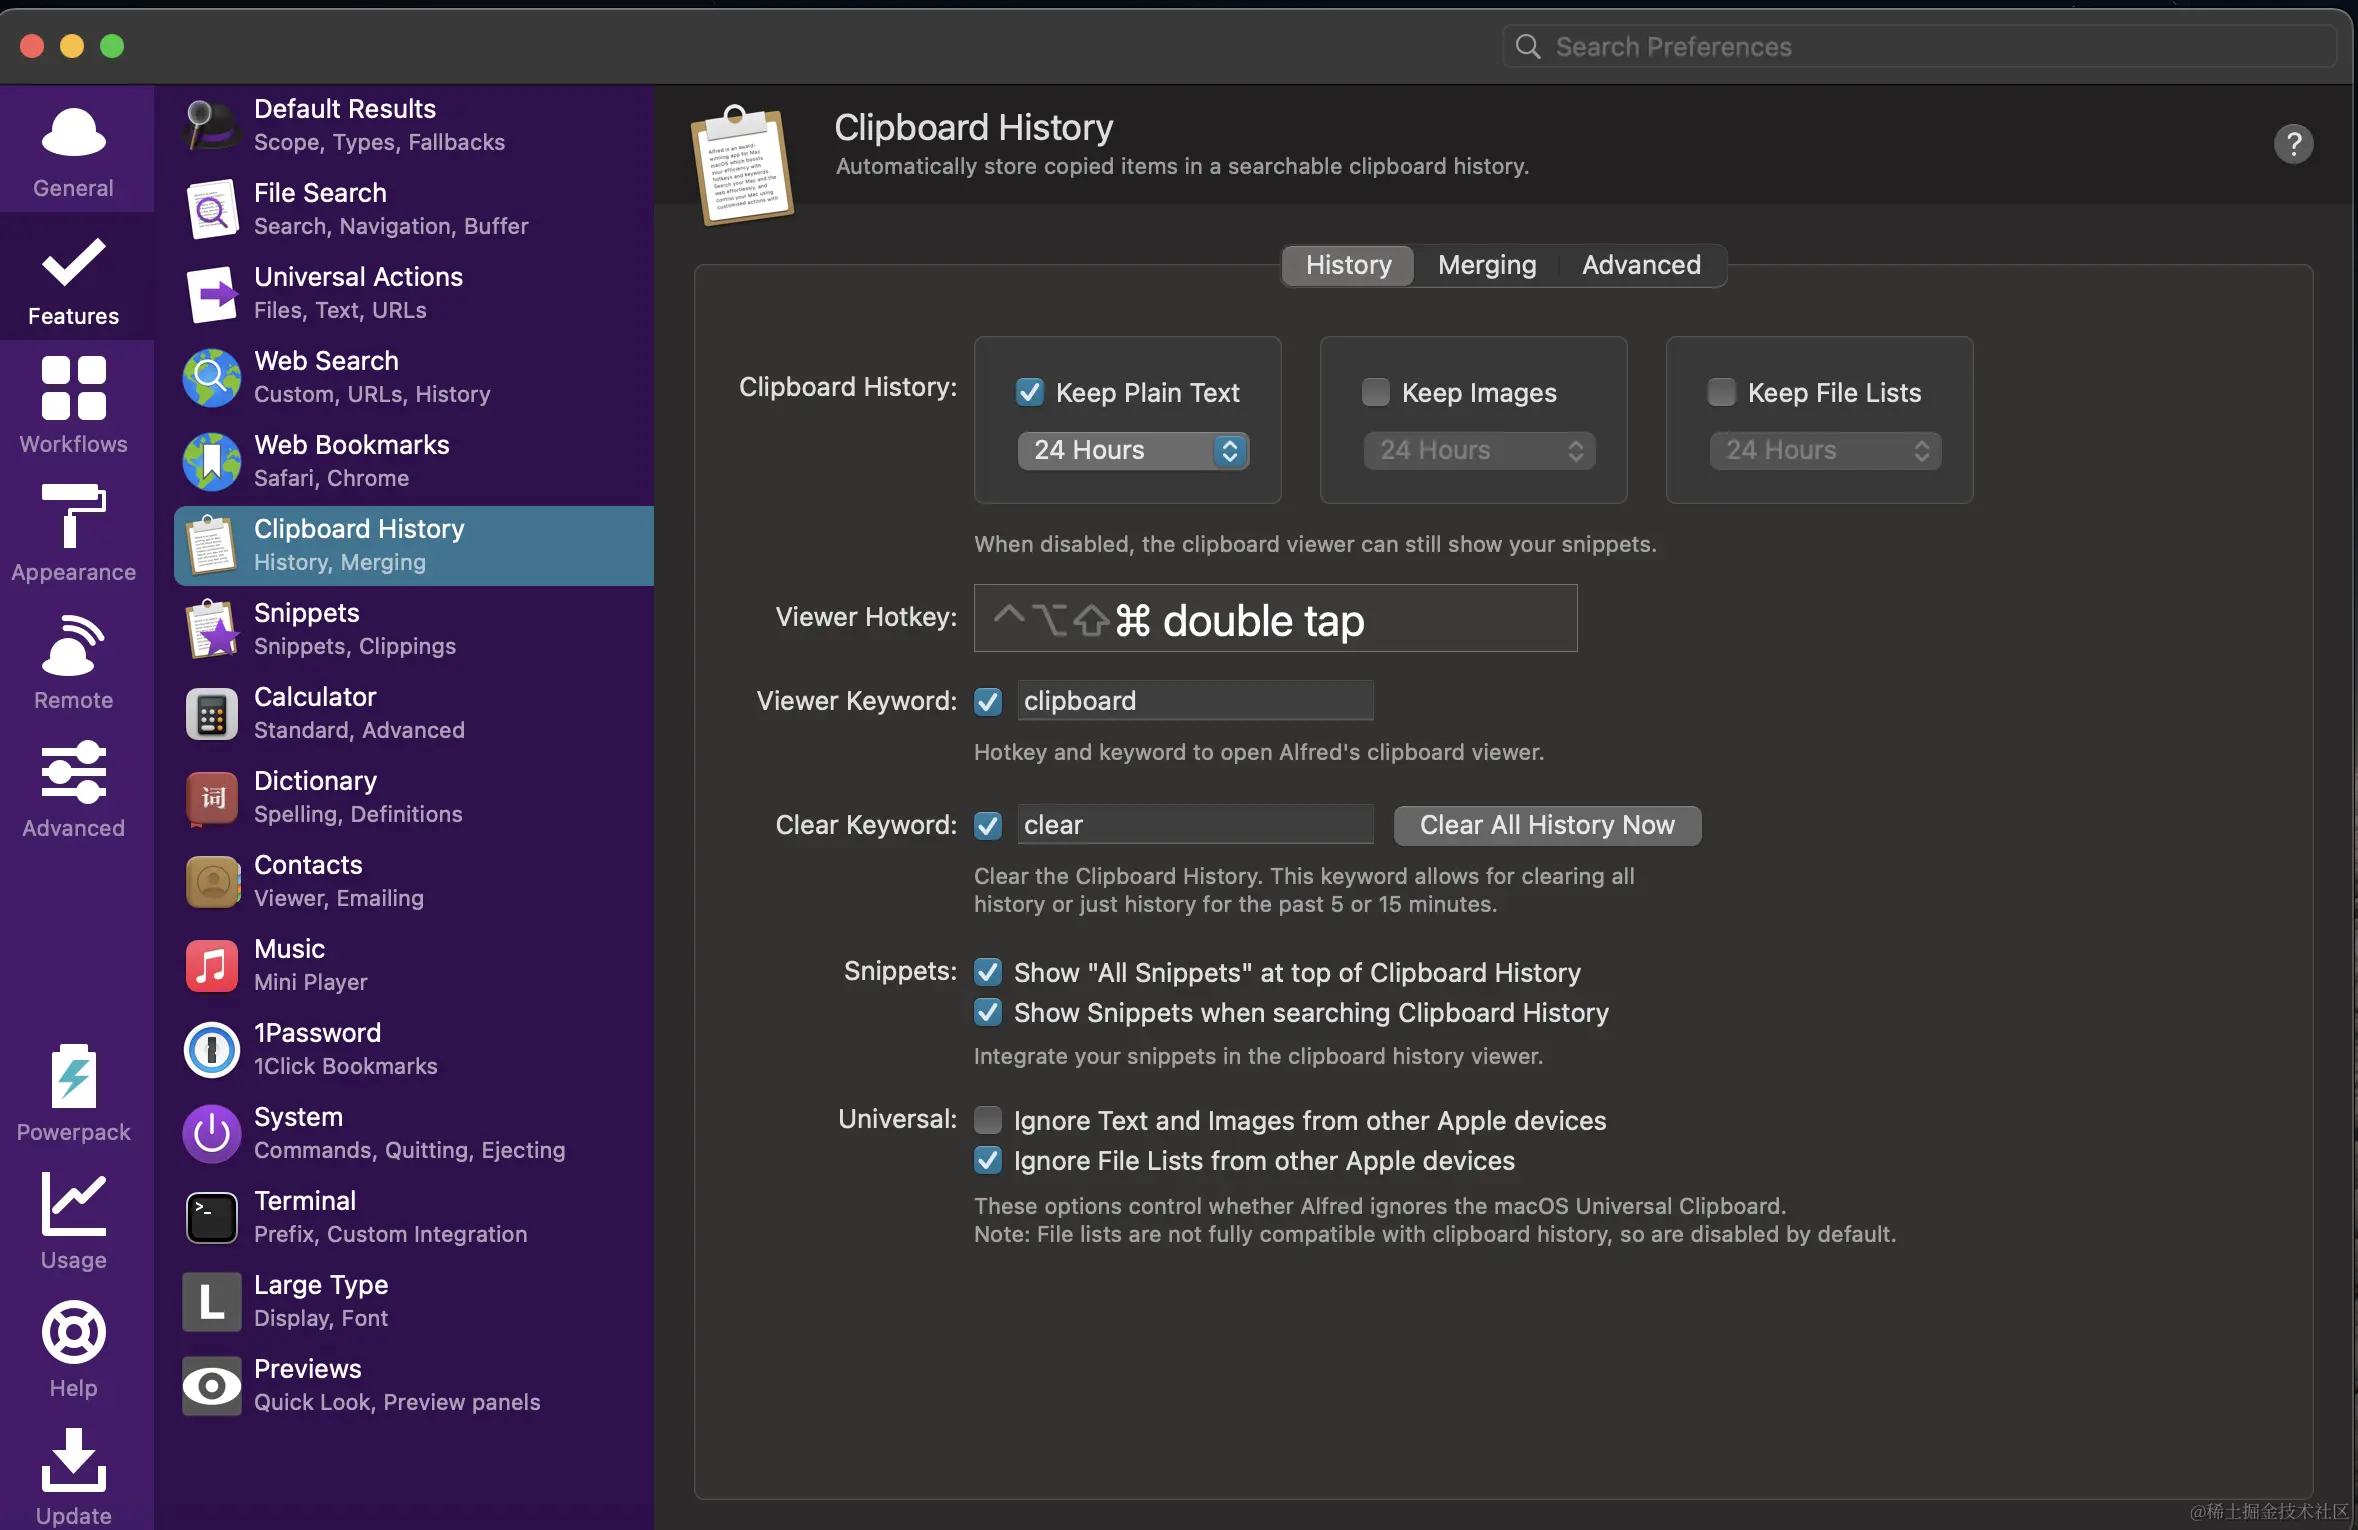Click Clear All History Now button
2358x1530 pixels.
tap(1546, 825)
